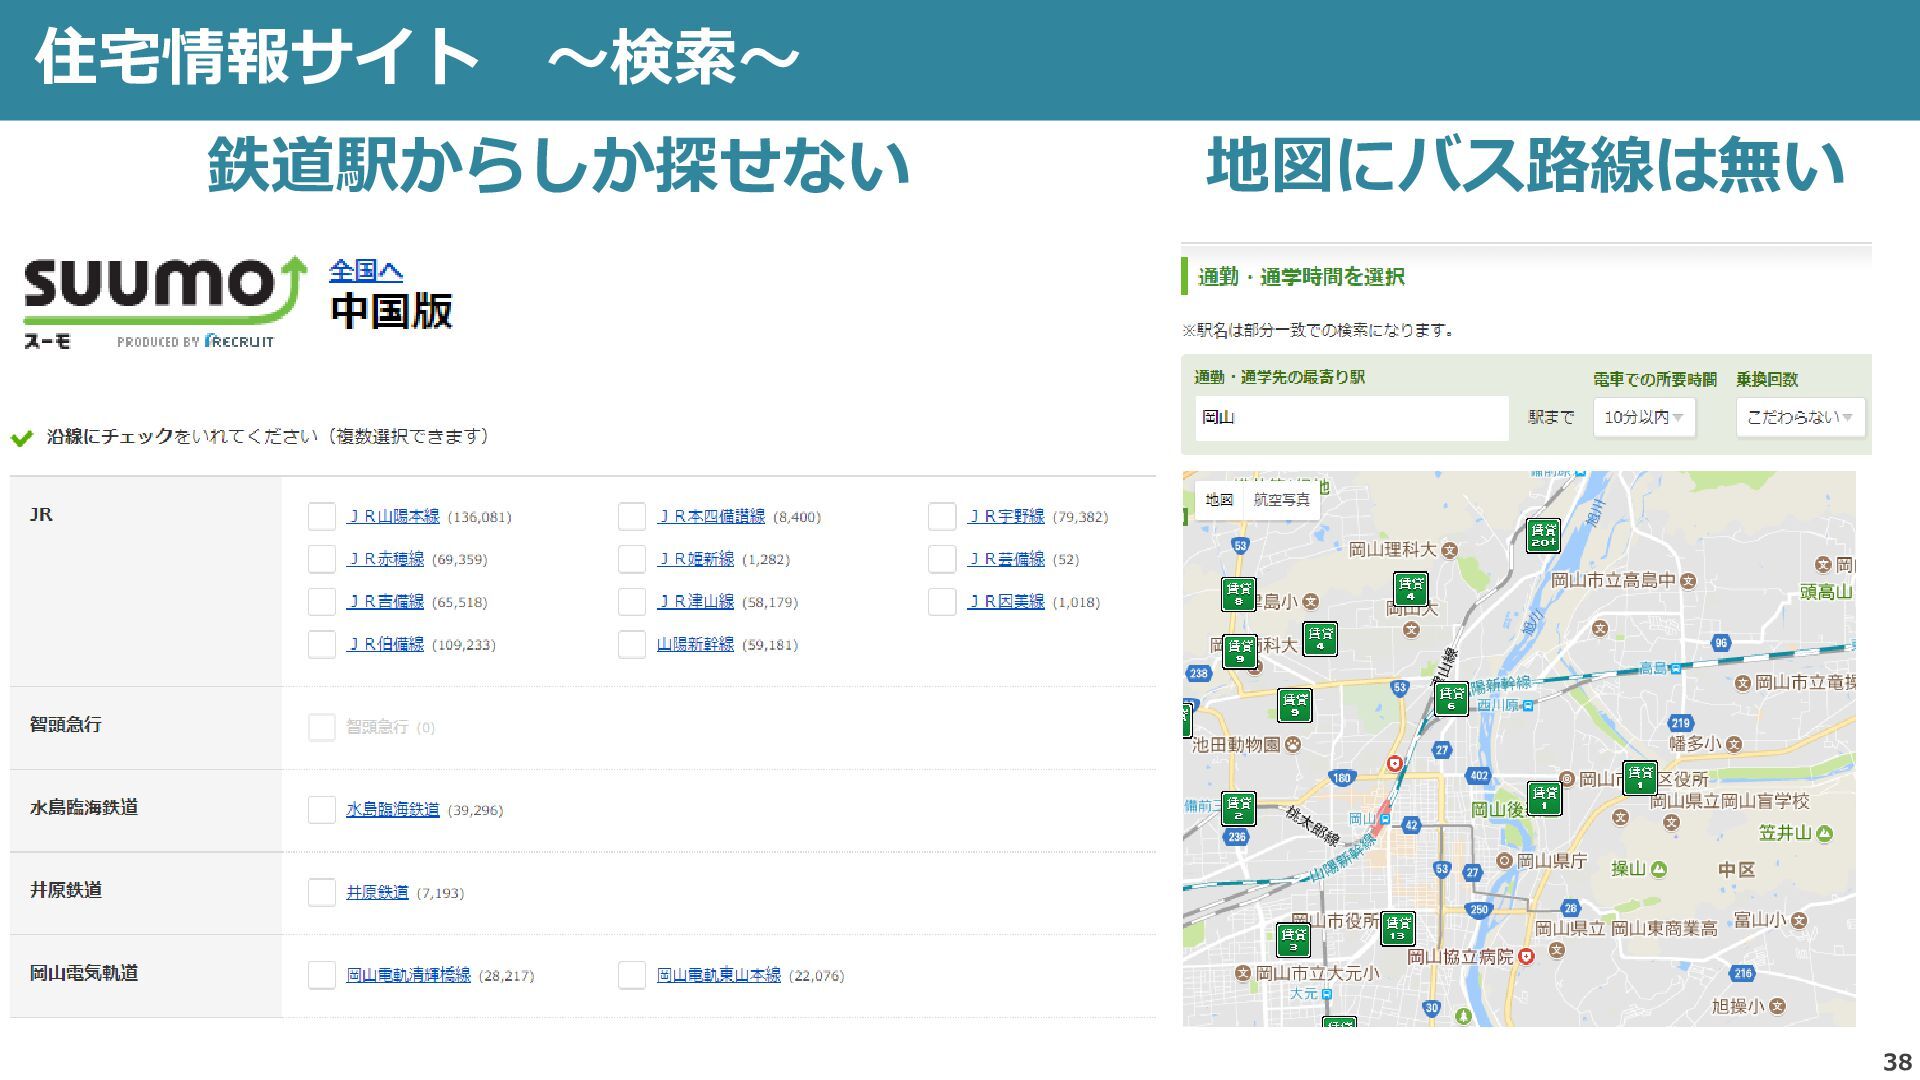This screenshot has height=1080, width=1920.
Task: Tick the ＪＲ宇野線 checkbox
Action: pyautogui.click(x=941, y=516)
